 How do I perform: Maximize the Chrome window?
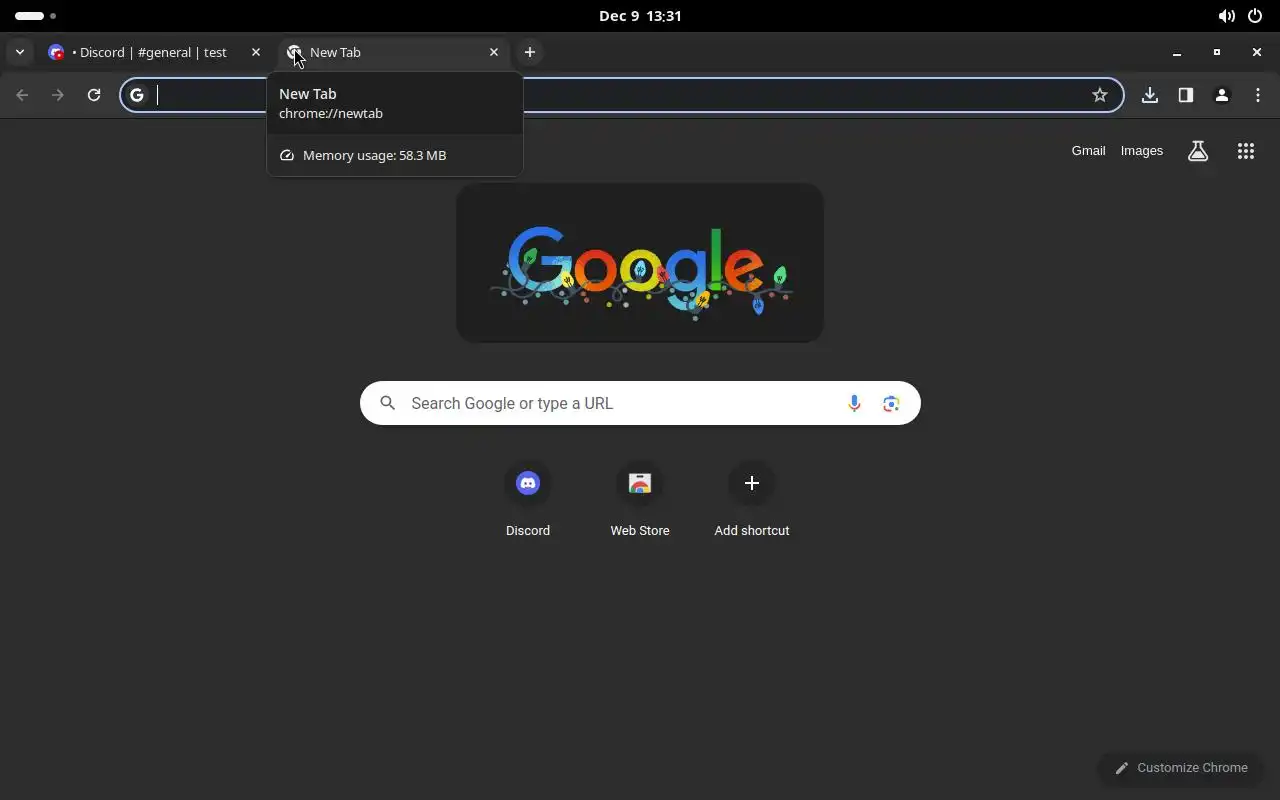pyautogui.click(x=1217, y=52)
